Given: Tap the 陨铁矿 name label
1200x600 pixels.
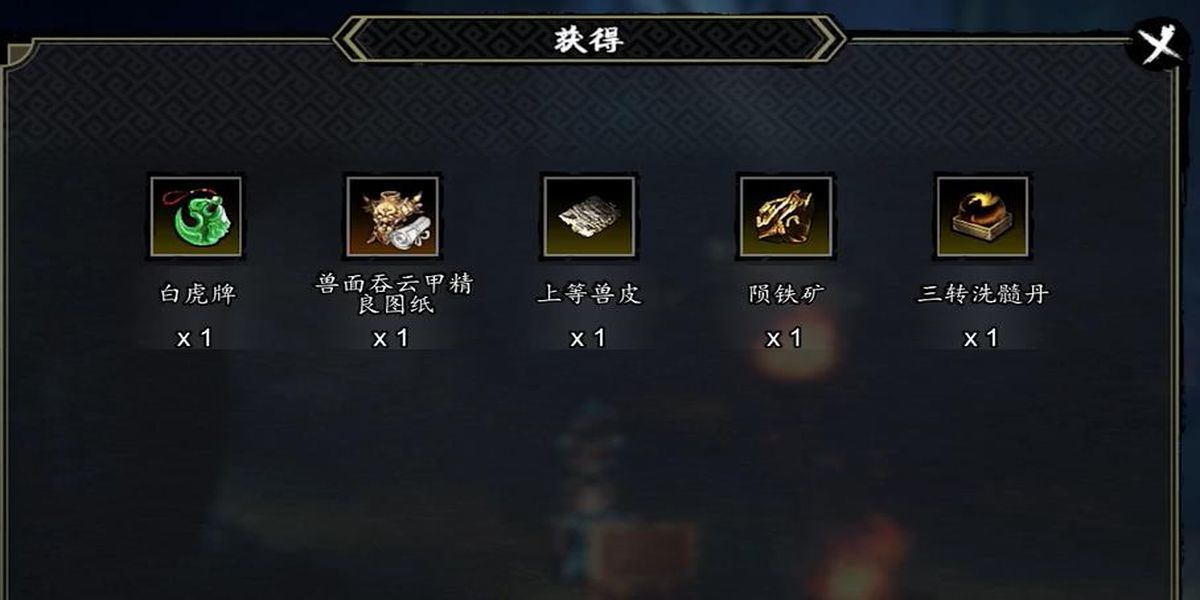Looking at the screenshot, I should click(785, 294).
